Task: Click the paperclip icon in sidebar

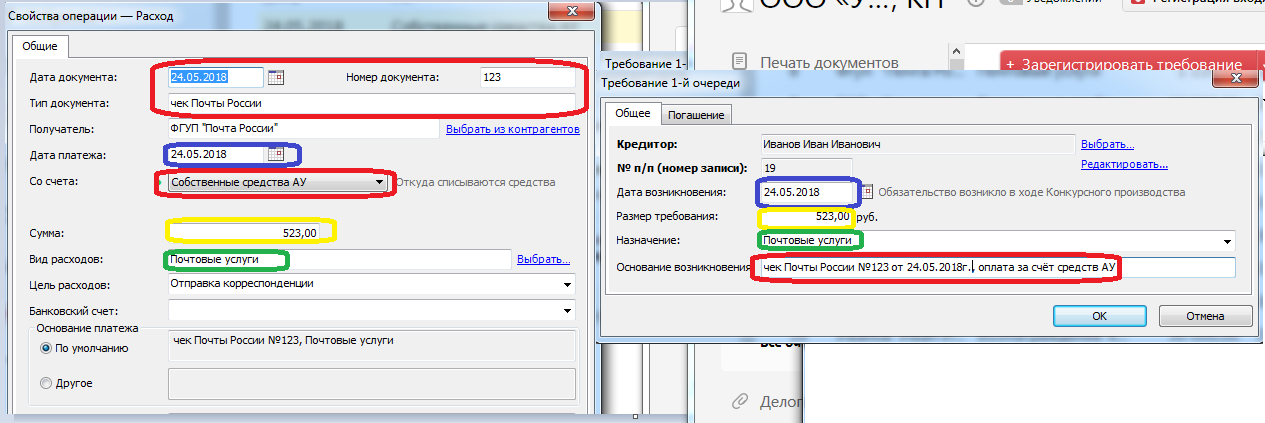Action: tap(739, 401)
